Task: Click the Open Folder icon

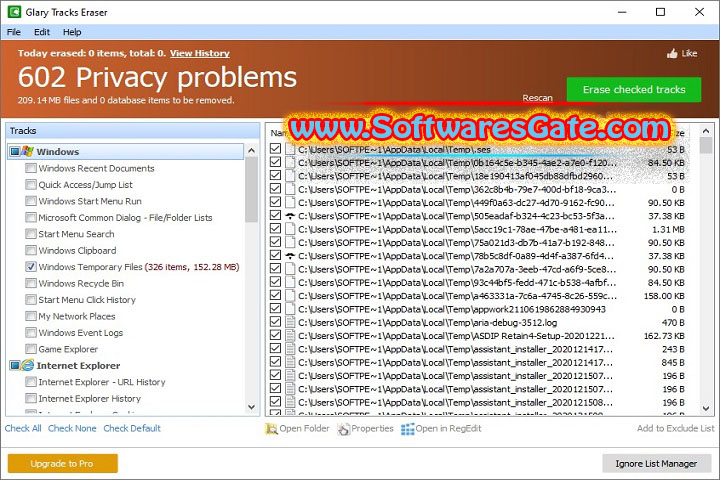Action: point(271,429)
